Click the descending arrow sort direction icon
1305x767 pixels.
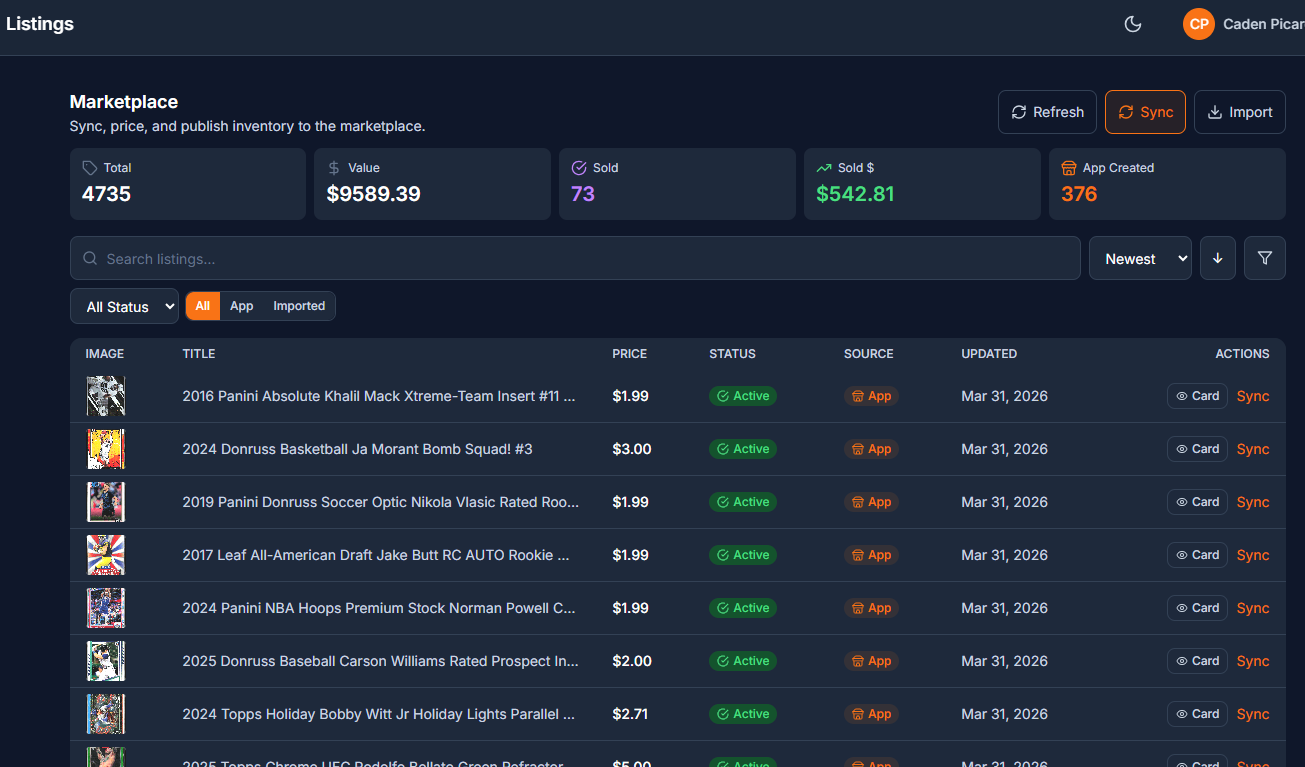click(x=1217, y=258)
